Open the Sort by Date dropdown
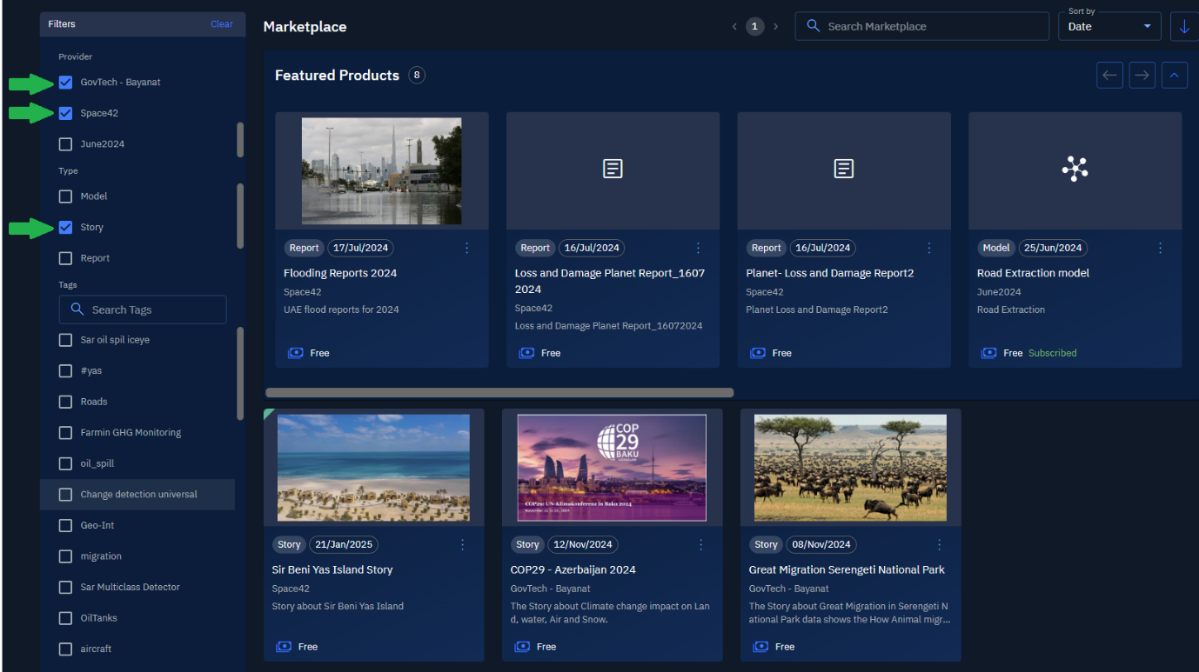1199x672 pixels. (x=1109, y=27)
